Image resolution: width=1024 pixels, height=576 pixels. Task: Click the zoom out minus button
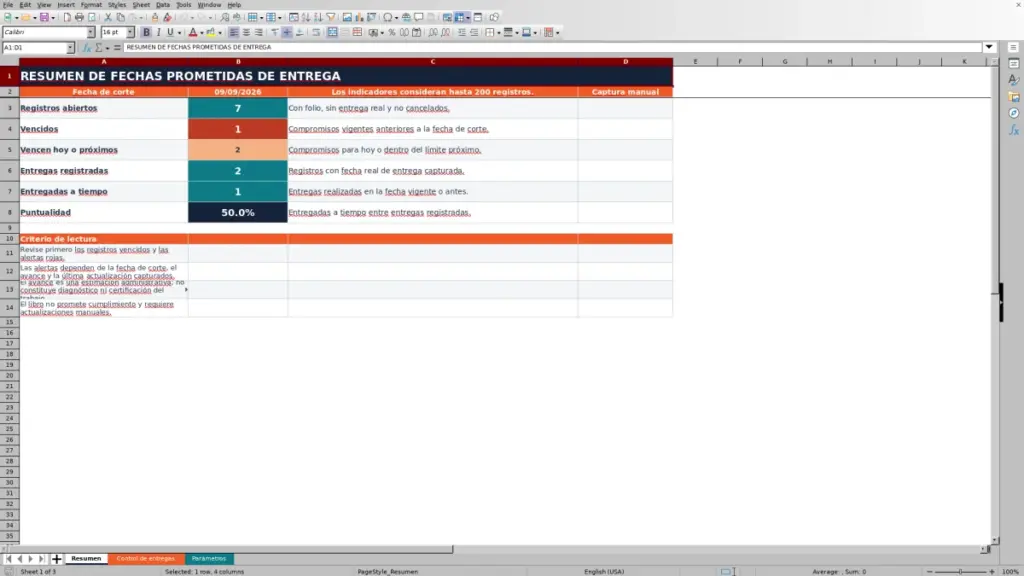[x=930, y=571]
